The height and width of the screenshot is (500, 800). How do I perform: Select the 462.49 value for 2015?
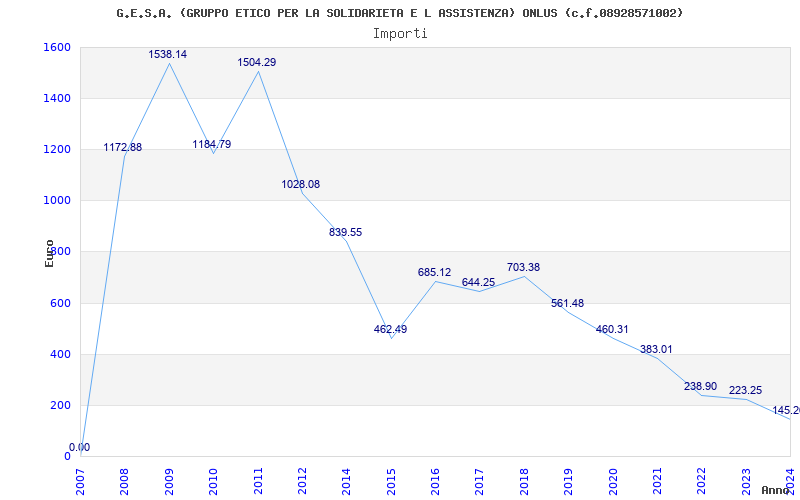390,329
